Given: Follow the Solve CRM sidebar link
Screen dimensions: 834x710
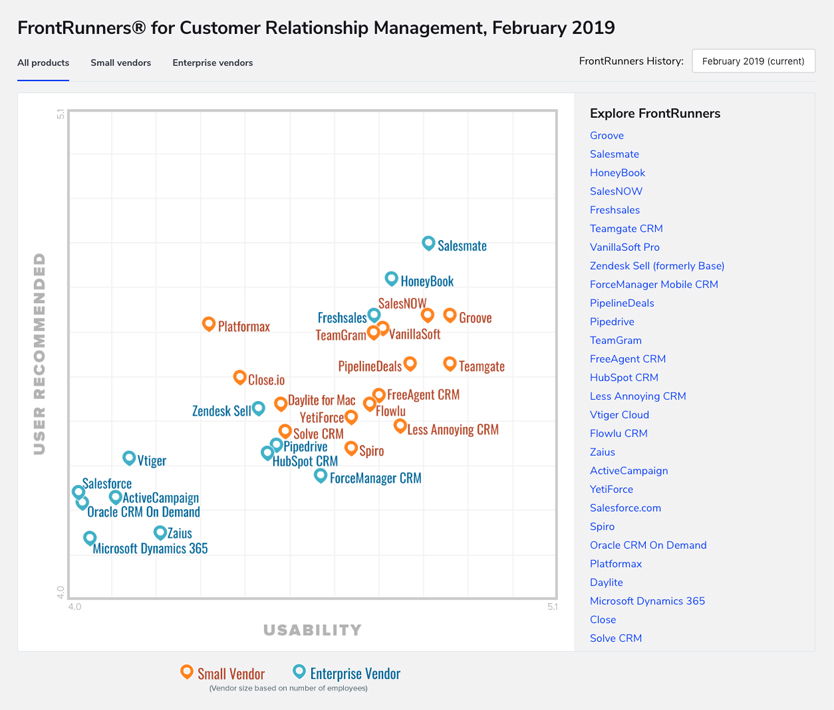Looking at the screenshot, I should (616, 638).
